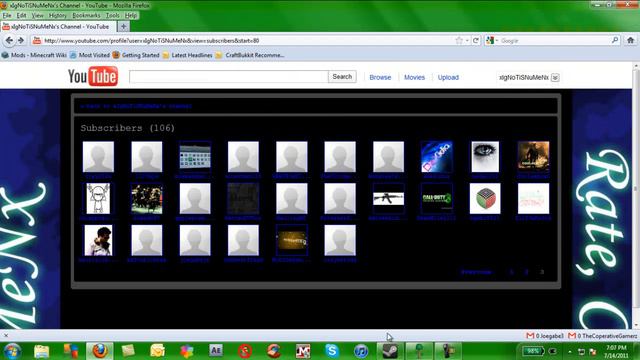Bookmark page with the star icon

(459, 40)
